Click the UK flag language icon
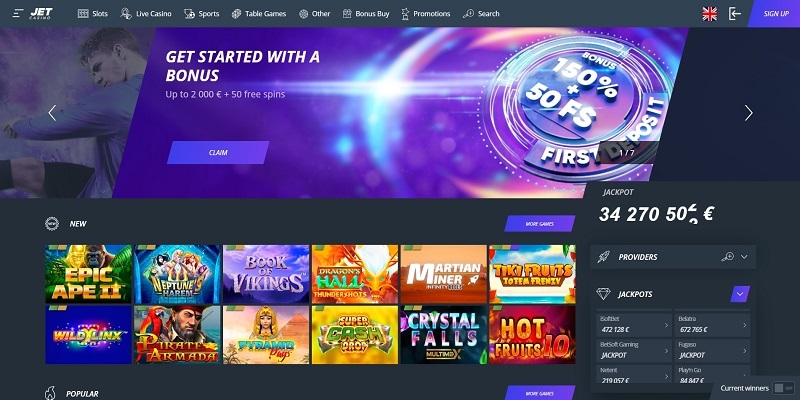 709,14
